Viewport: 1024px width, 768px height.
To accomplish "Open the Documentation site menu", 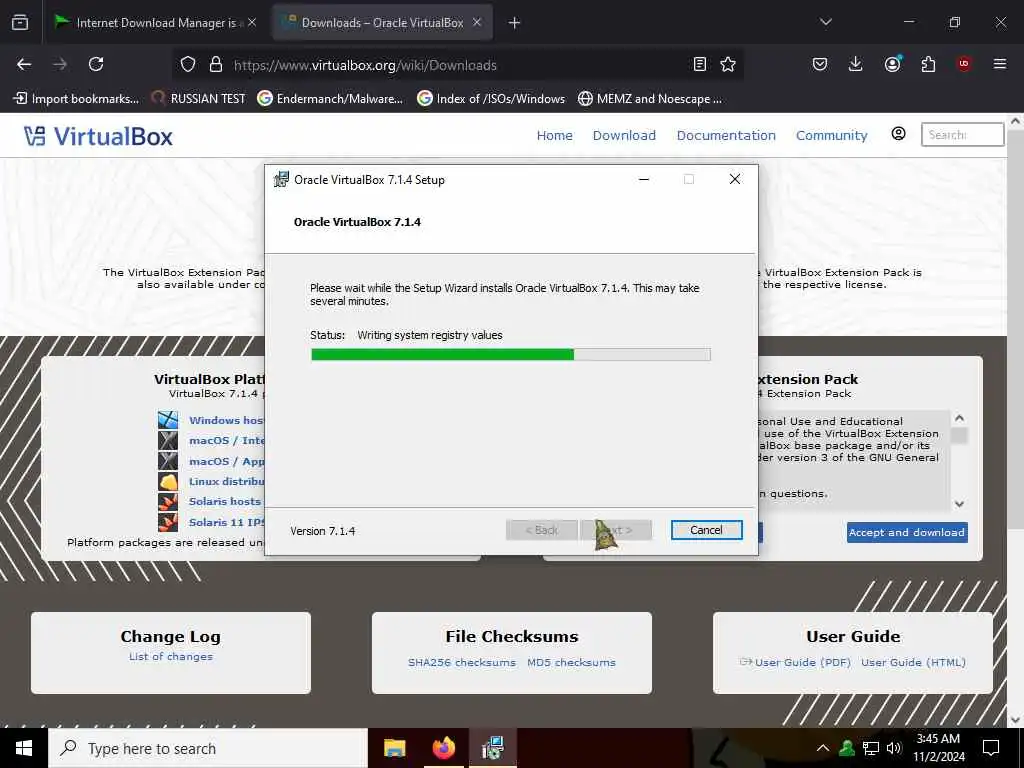I will coord(726,135).
